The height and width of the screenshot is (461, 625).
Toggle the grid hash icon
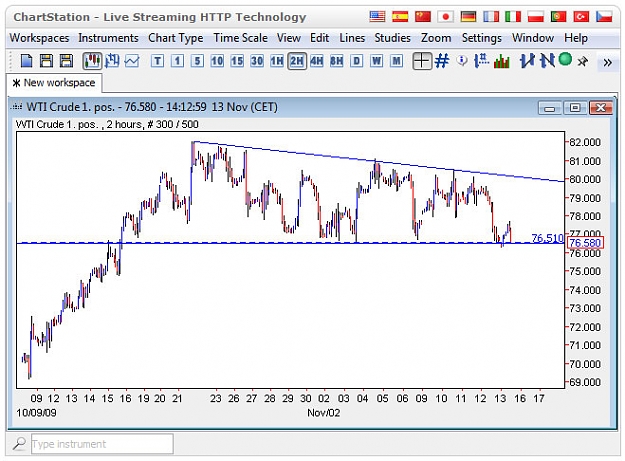[x=442, y=61]
